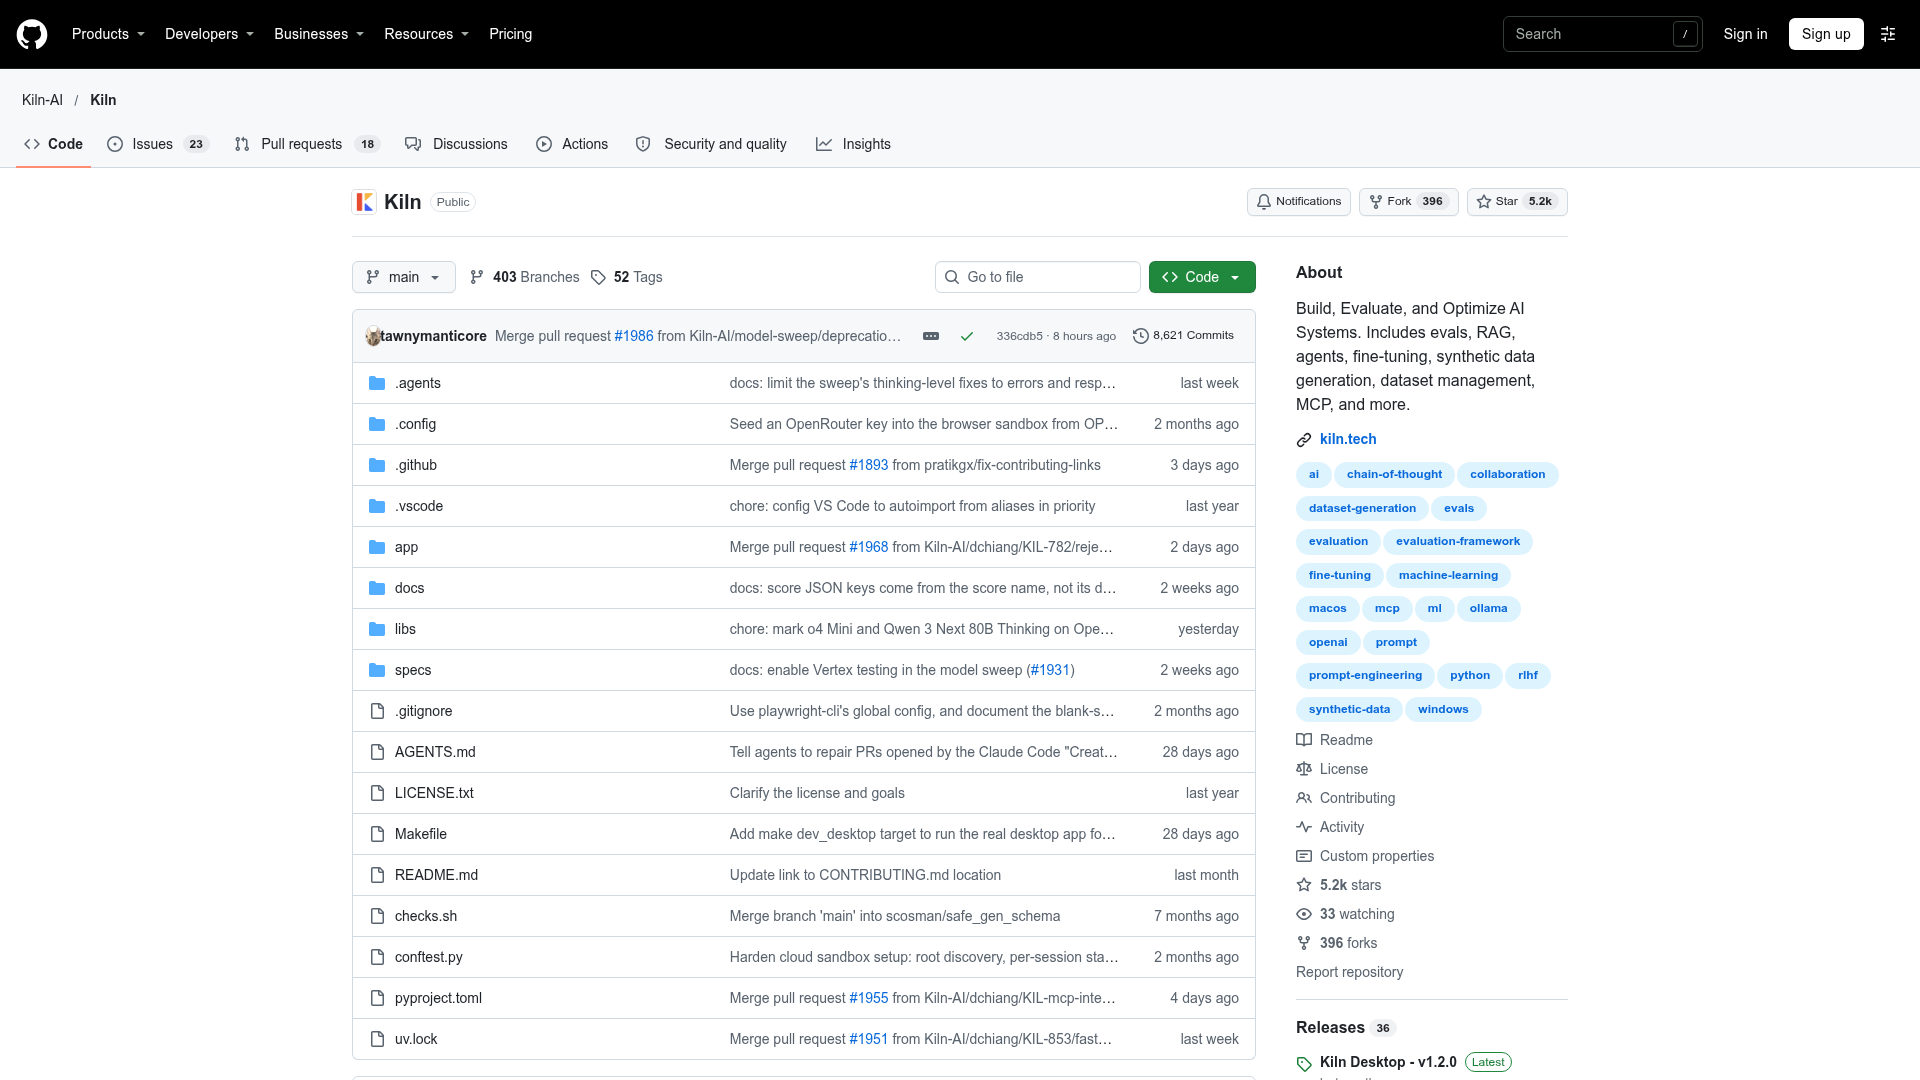Fork the repository using Fork button

point(1408,202)
